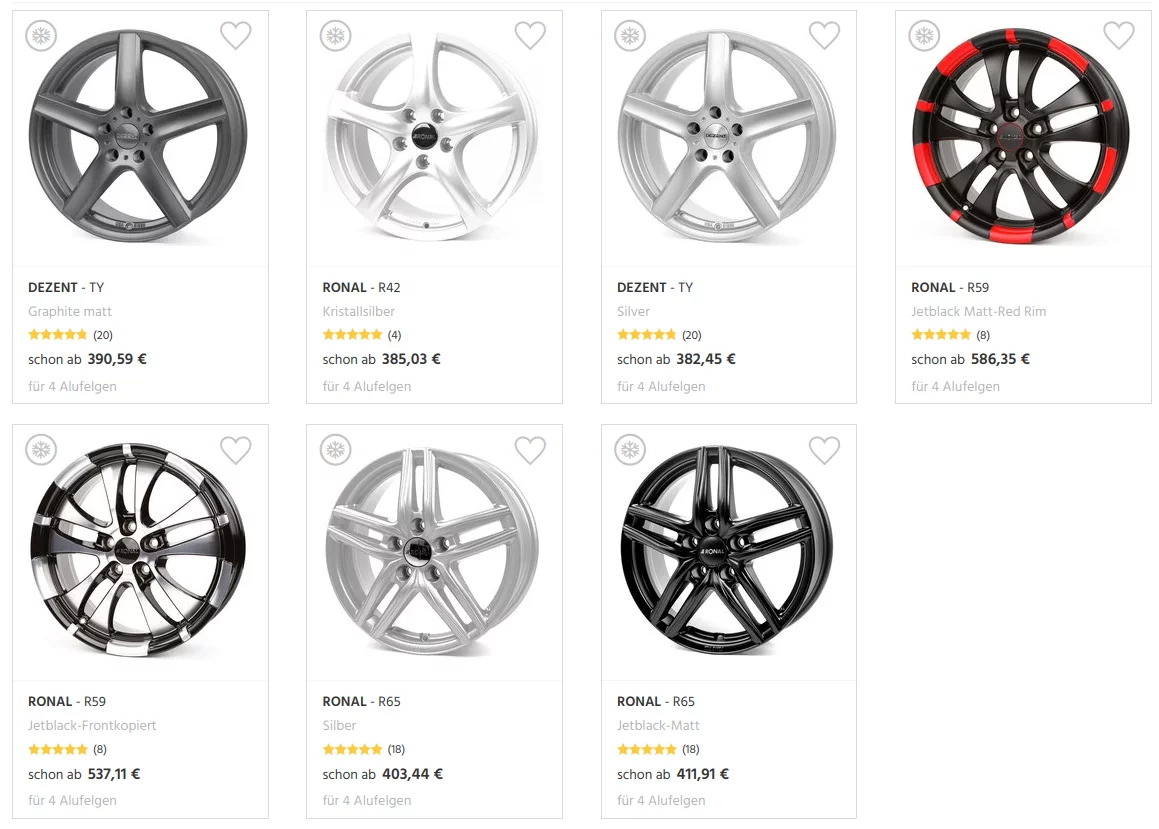
Task: View the red-rimmed RONAL R59 wheel image
Action: click(x=1021, y=136)
